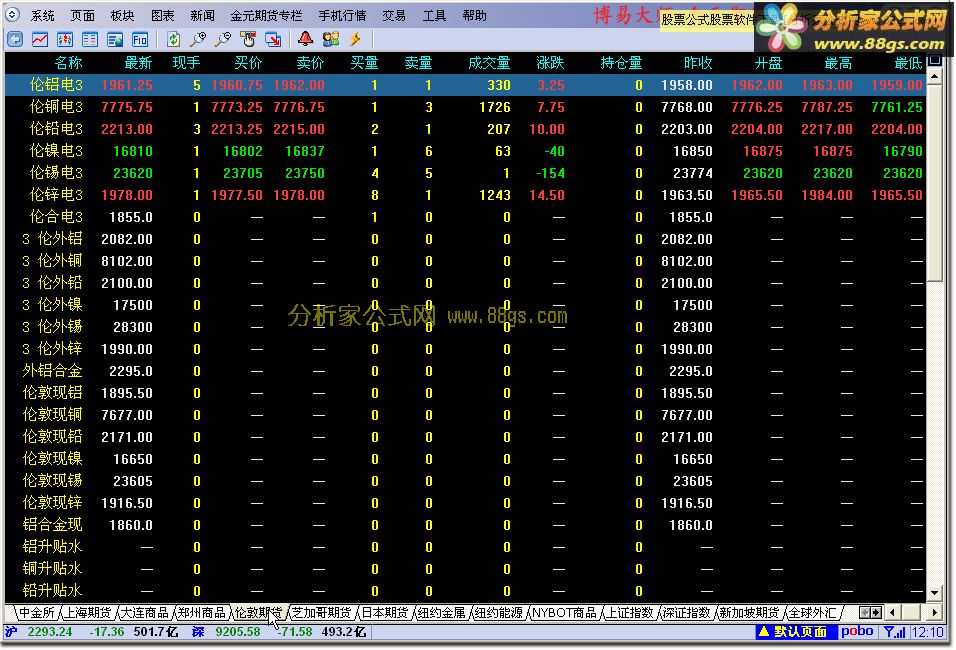Click the horizontal scrollbar right arrow
The width and height of the screenshot is (956, 650).
(934, 612)
